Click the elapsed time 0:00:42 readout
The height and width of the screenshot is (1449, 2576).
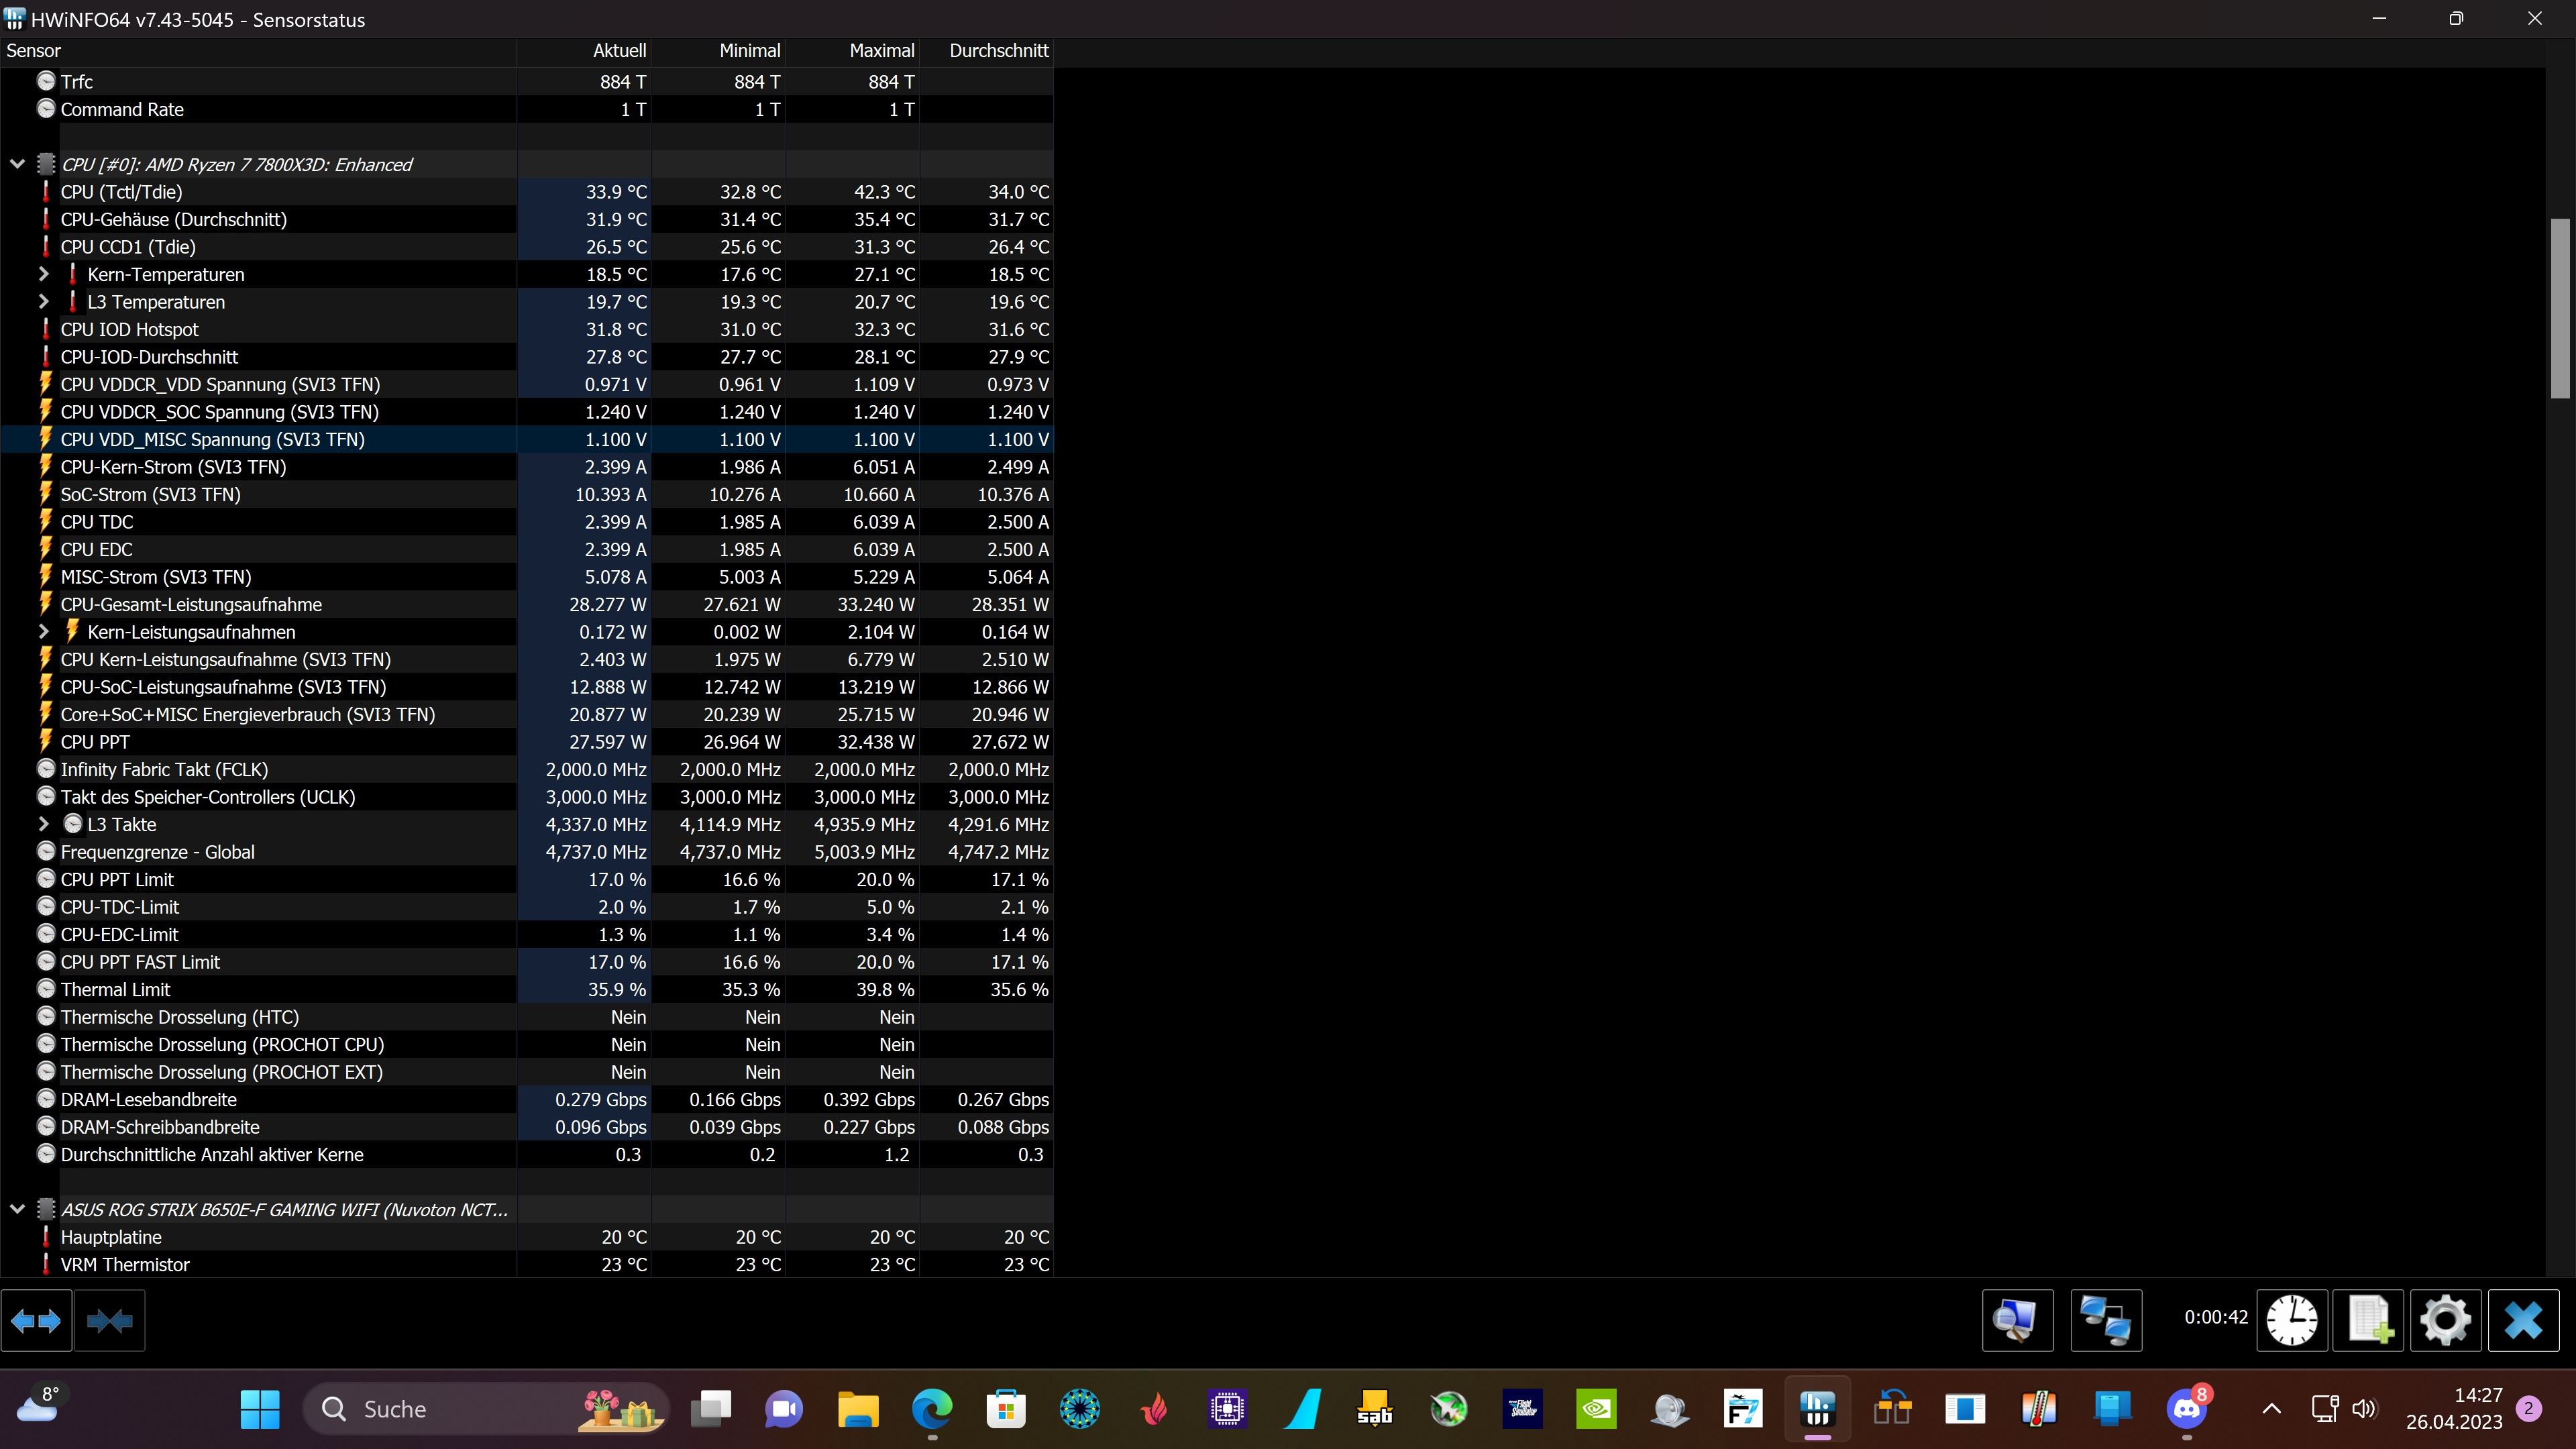pyautogui.click(x=2216, y=1317)
